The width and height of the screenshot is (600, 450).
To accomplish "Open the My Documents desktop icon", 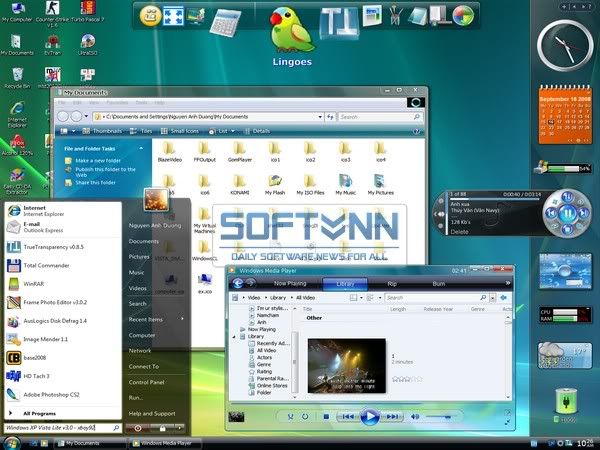I will (16, 45).
